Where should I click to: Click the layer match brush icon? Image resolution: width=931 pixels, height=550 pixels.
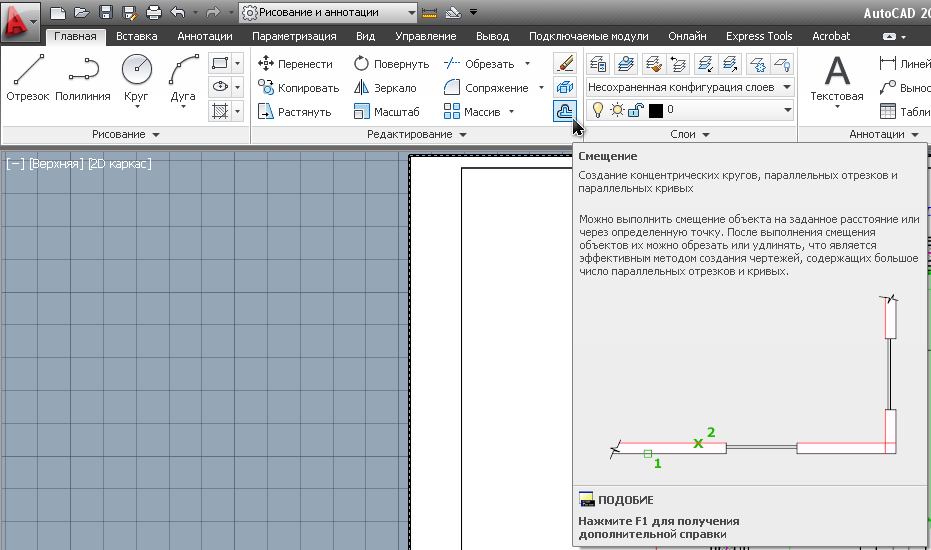[x=653, y=64]
